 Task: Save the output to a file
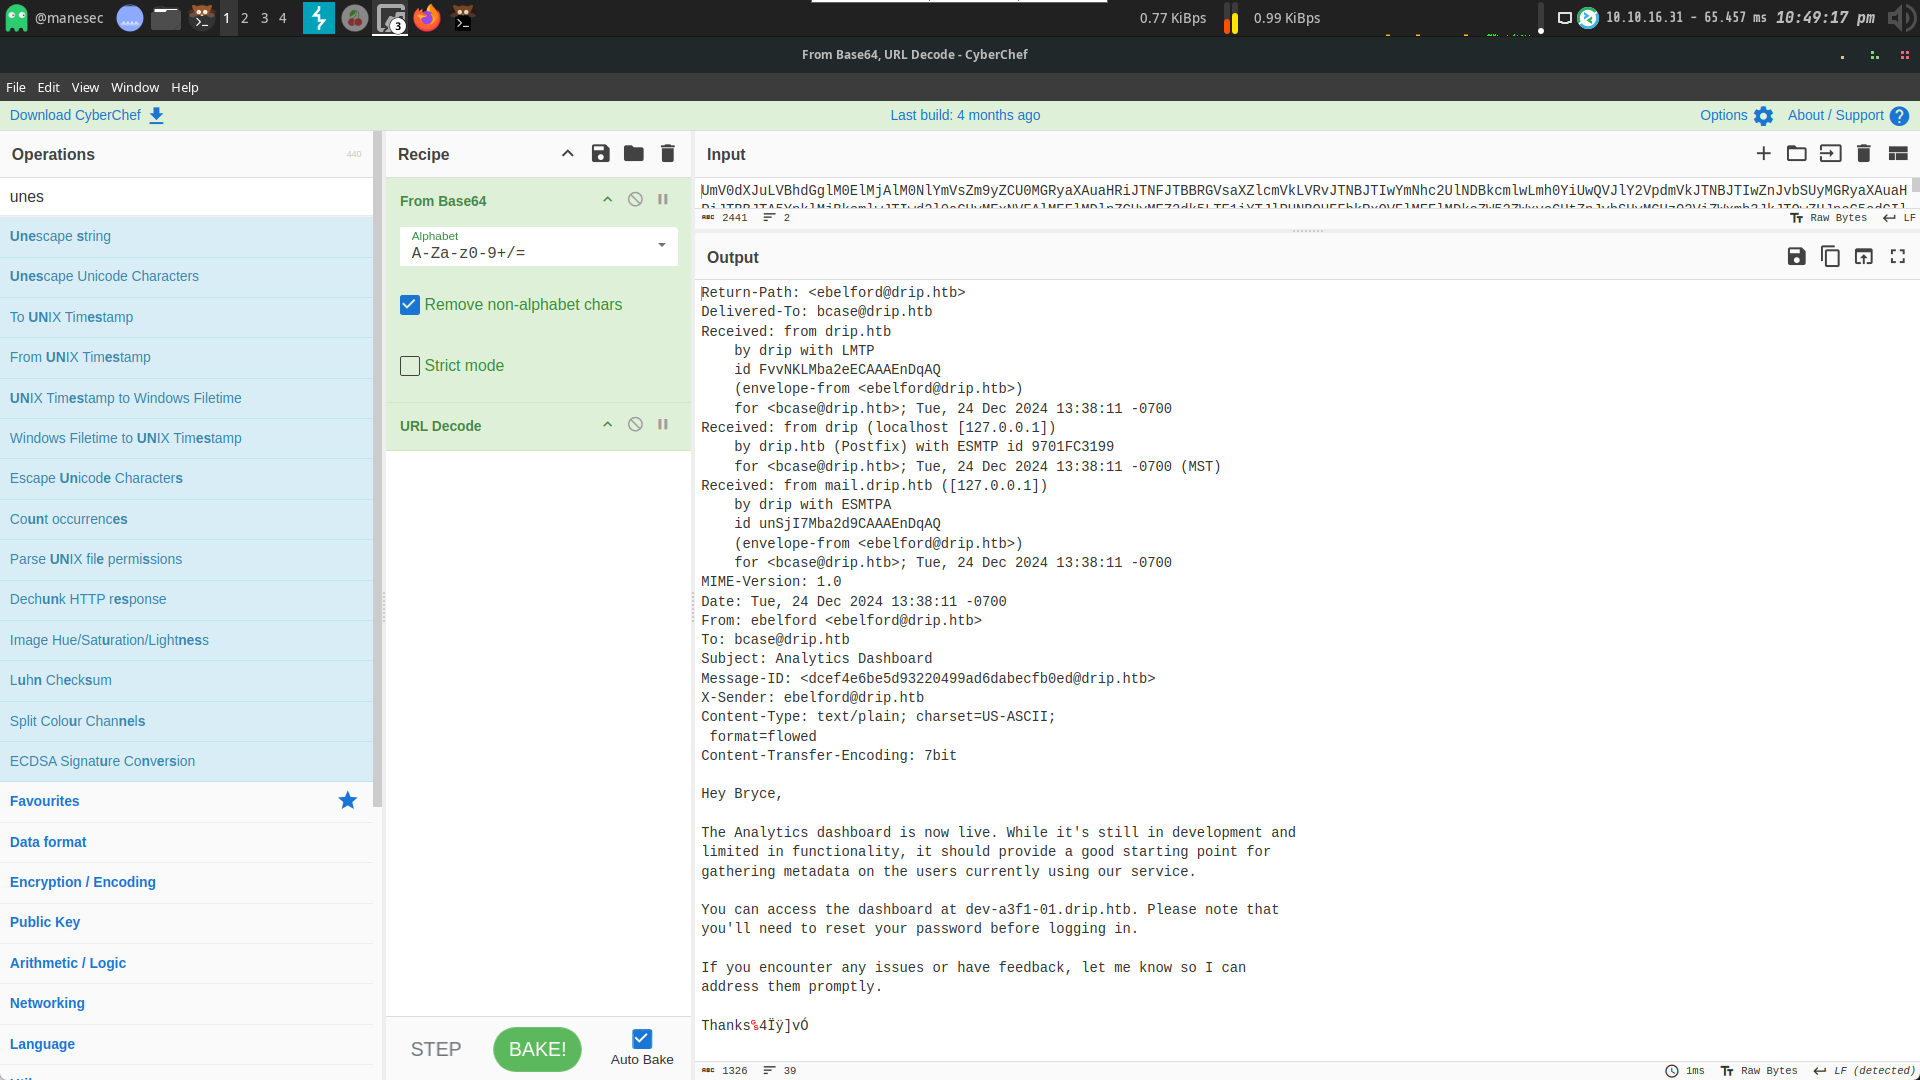tap(1796, 257)
